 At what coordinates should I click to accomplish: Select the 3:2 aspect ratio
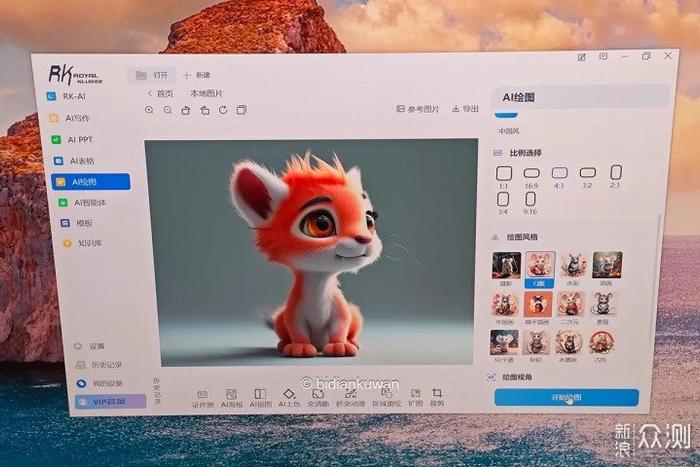[588, 177]
